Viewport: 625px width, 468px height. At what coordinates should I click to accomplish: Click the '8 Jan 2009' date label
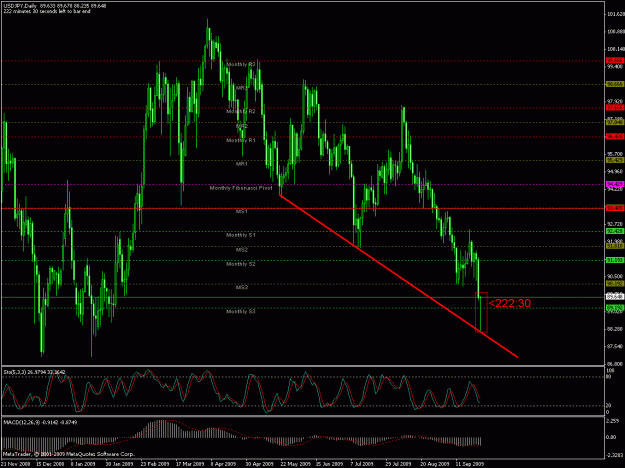click(x=84, y=464)
